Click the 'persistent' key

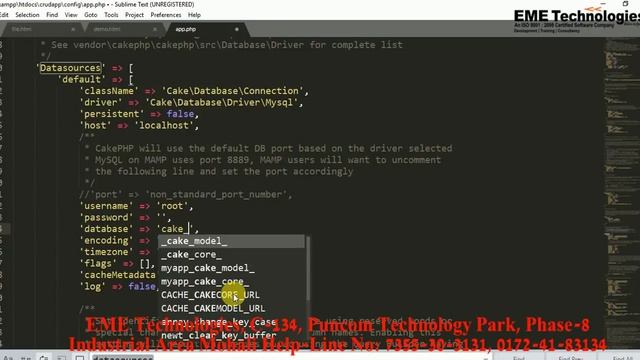(x=112, y=114)
